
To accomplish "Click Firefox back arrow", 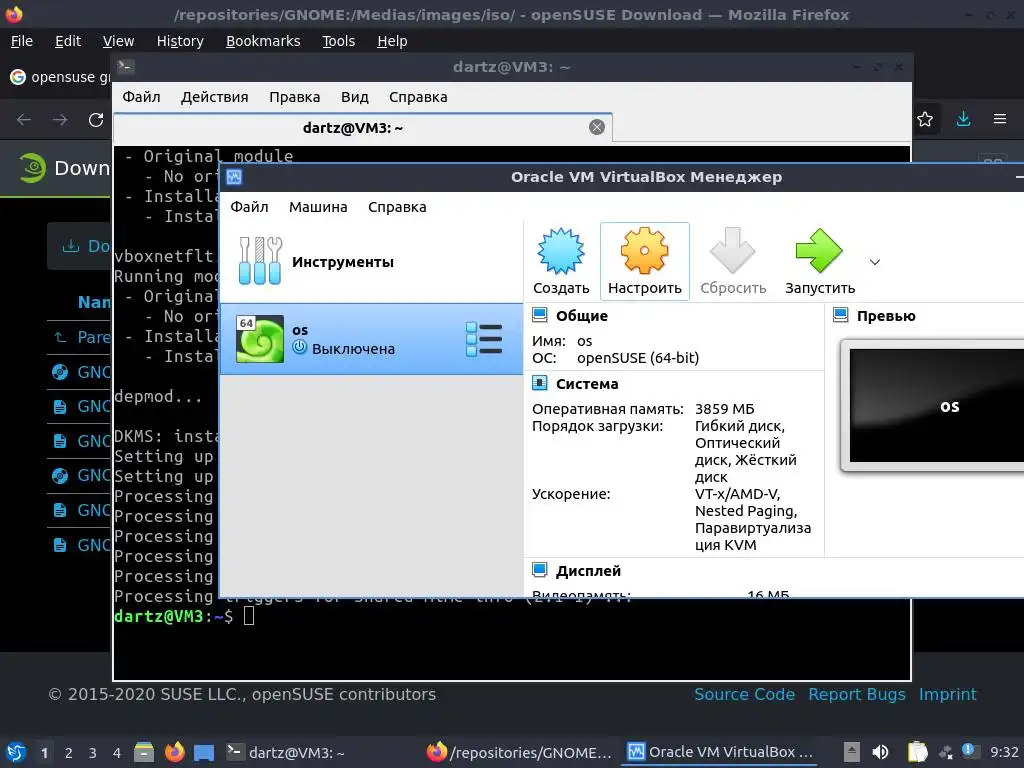I will (x=24, y=120).
